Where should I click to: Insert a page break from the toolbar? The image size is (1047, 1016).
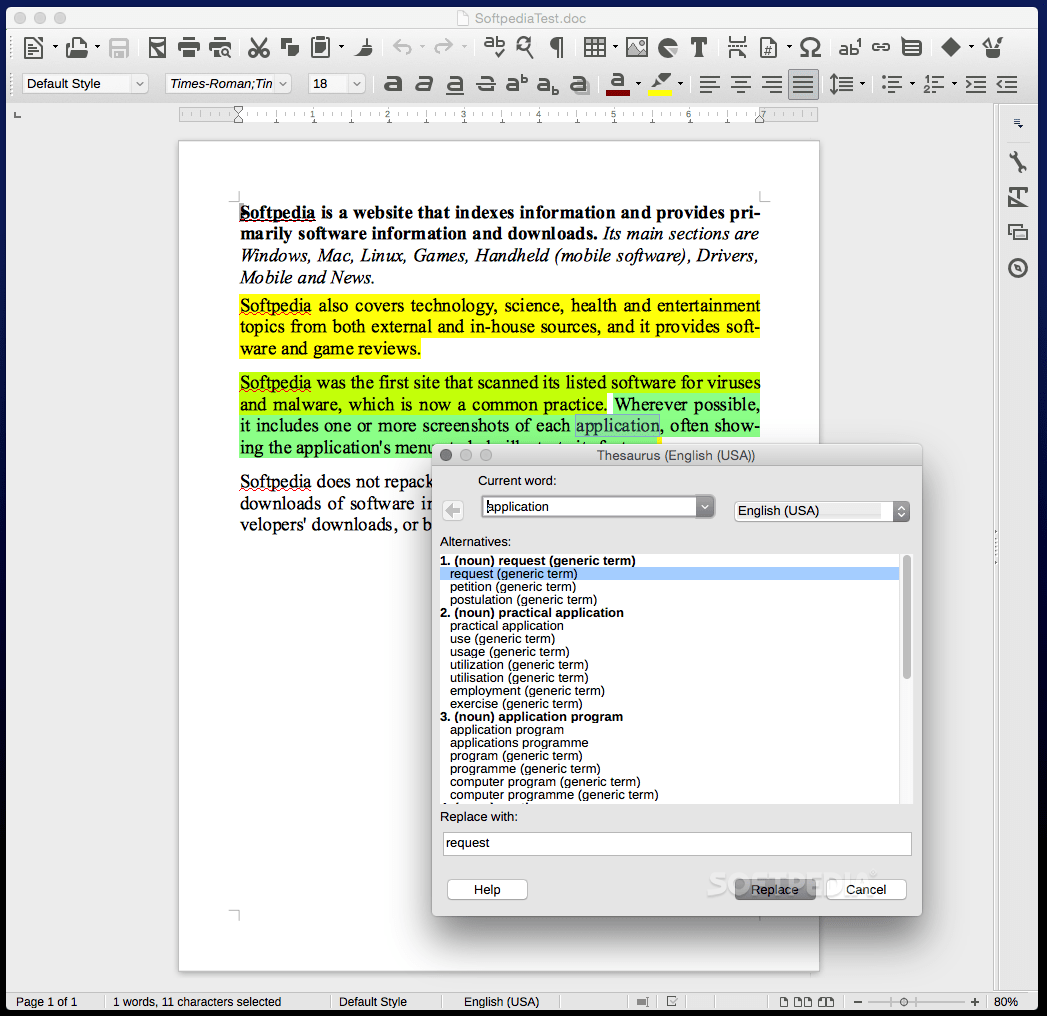tap(737, 47)
